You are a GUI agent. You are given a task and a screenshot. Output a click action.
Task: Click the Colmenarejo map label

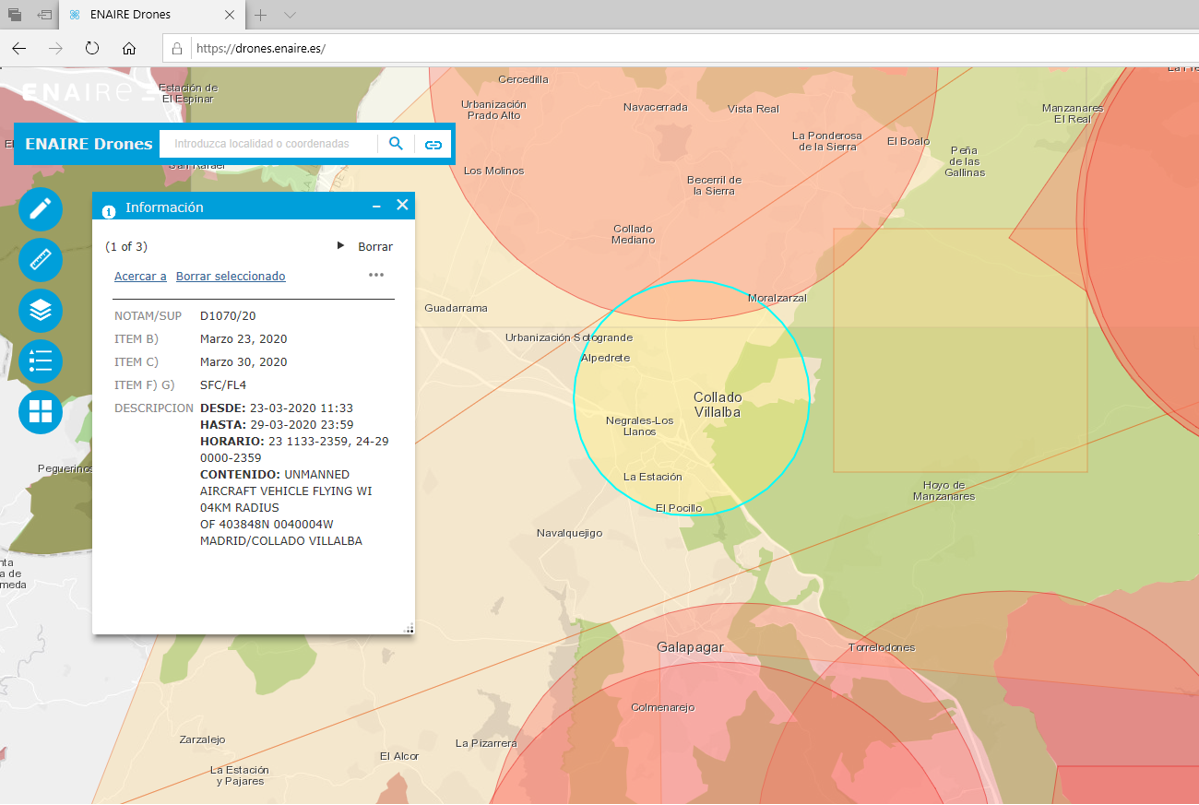pos(663,707)
